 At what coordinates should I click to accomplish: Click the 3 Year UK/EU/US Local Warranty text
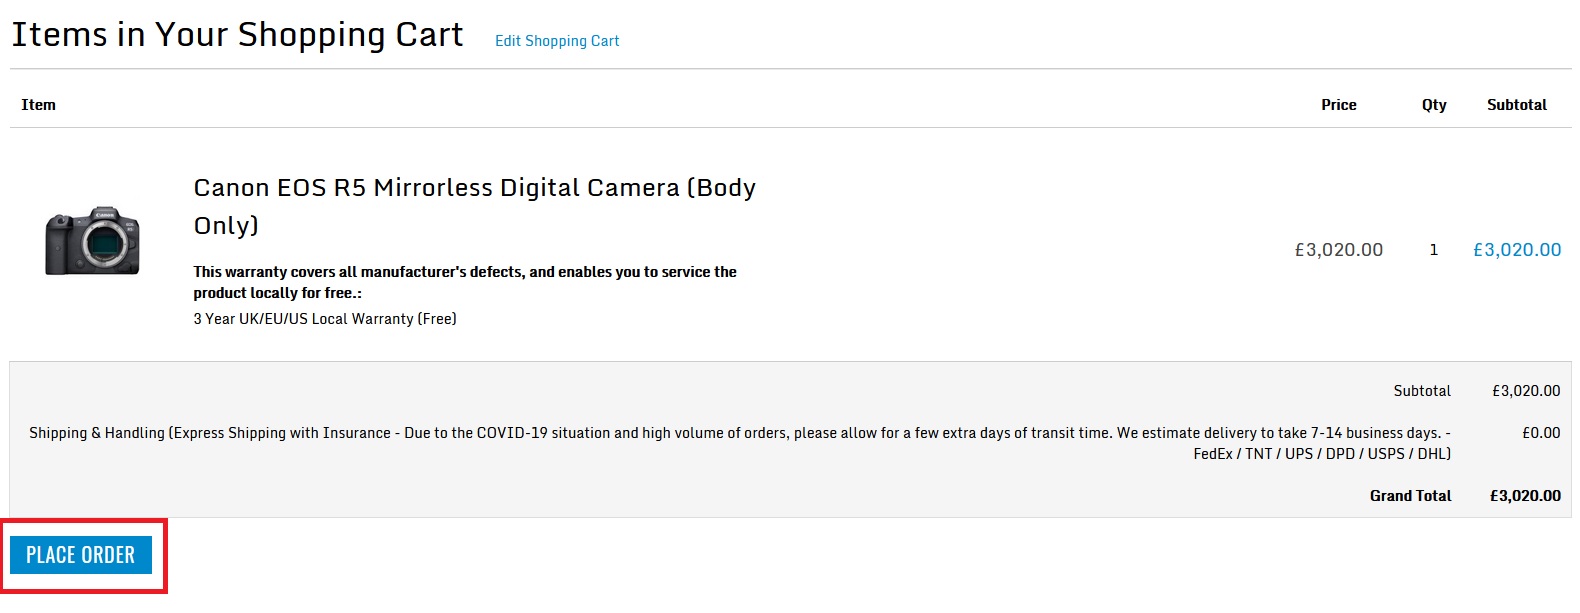tap(325, 319)
